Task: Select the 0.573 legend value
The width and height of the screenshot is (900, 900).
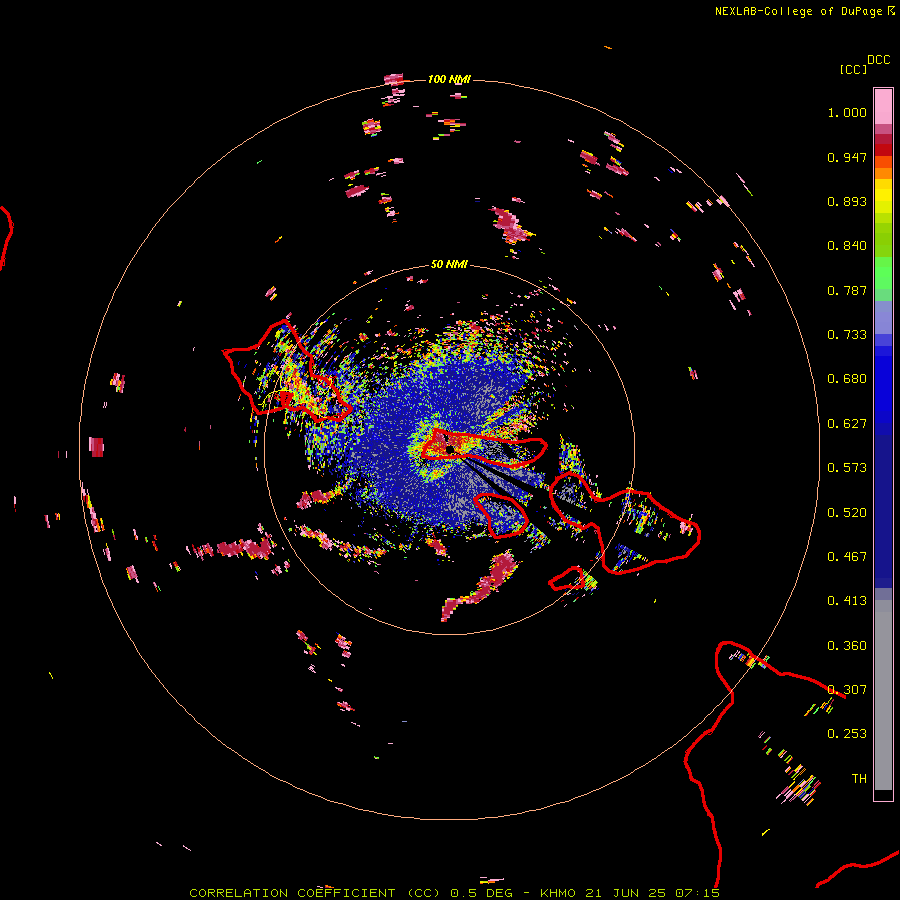Action: 847,468
